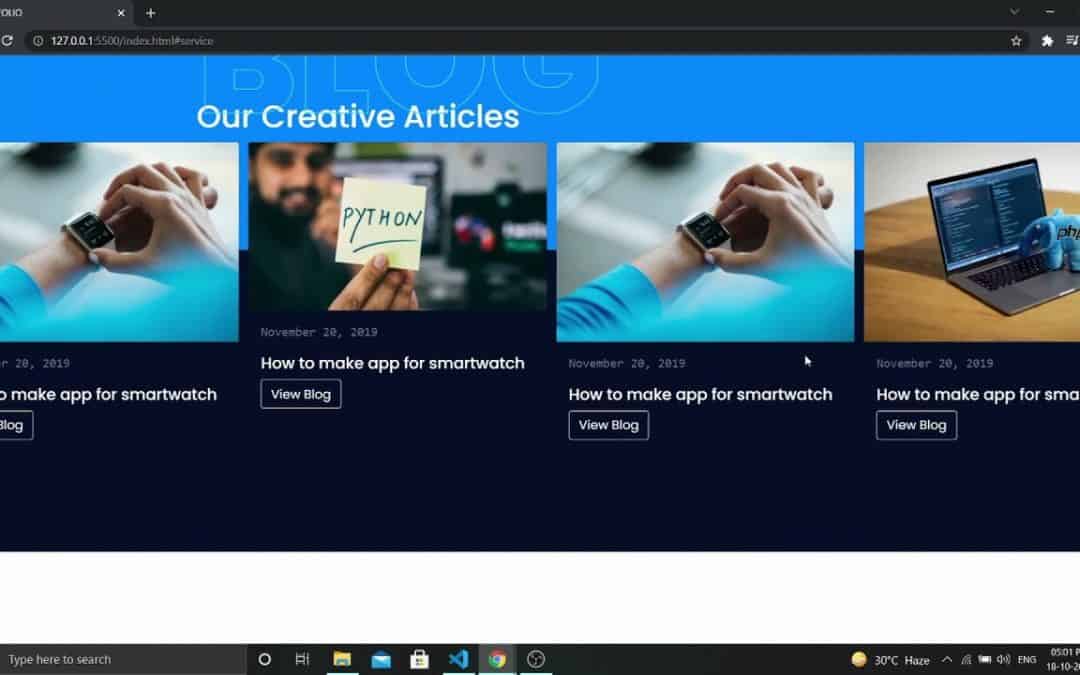Open the fully visible smartwatch photo

pos(705,242)
